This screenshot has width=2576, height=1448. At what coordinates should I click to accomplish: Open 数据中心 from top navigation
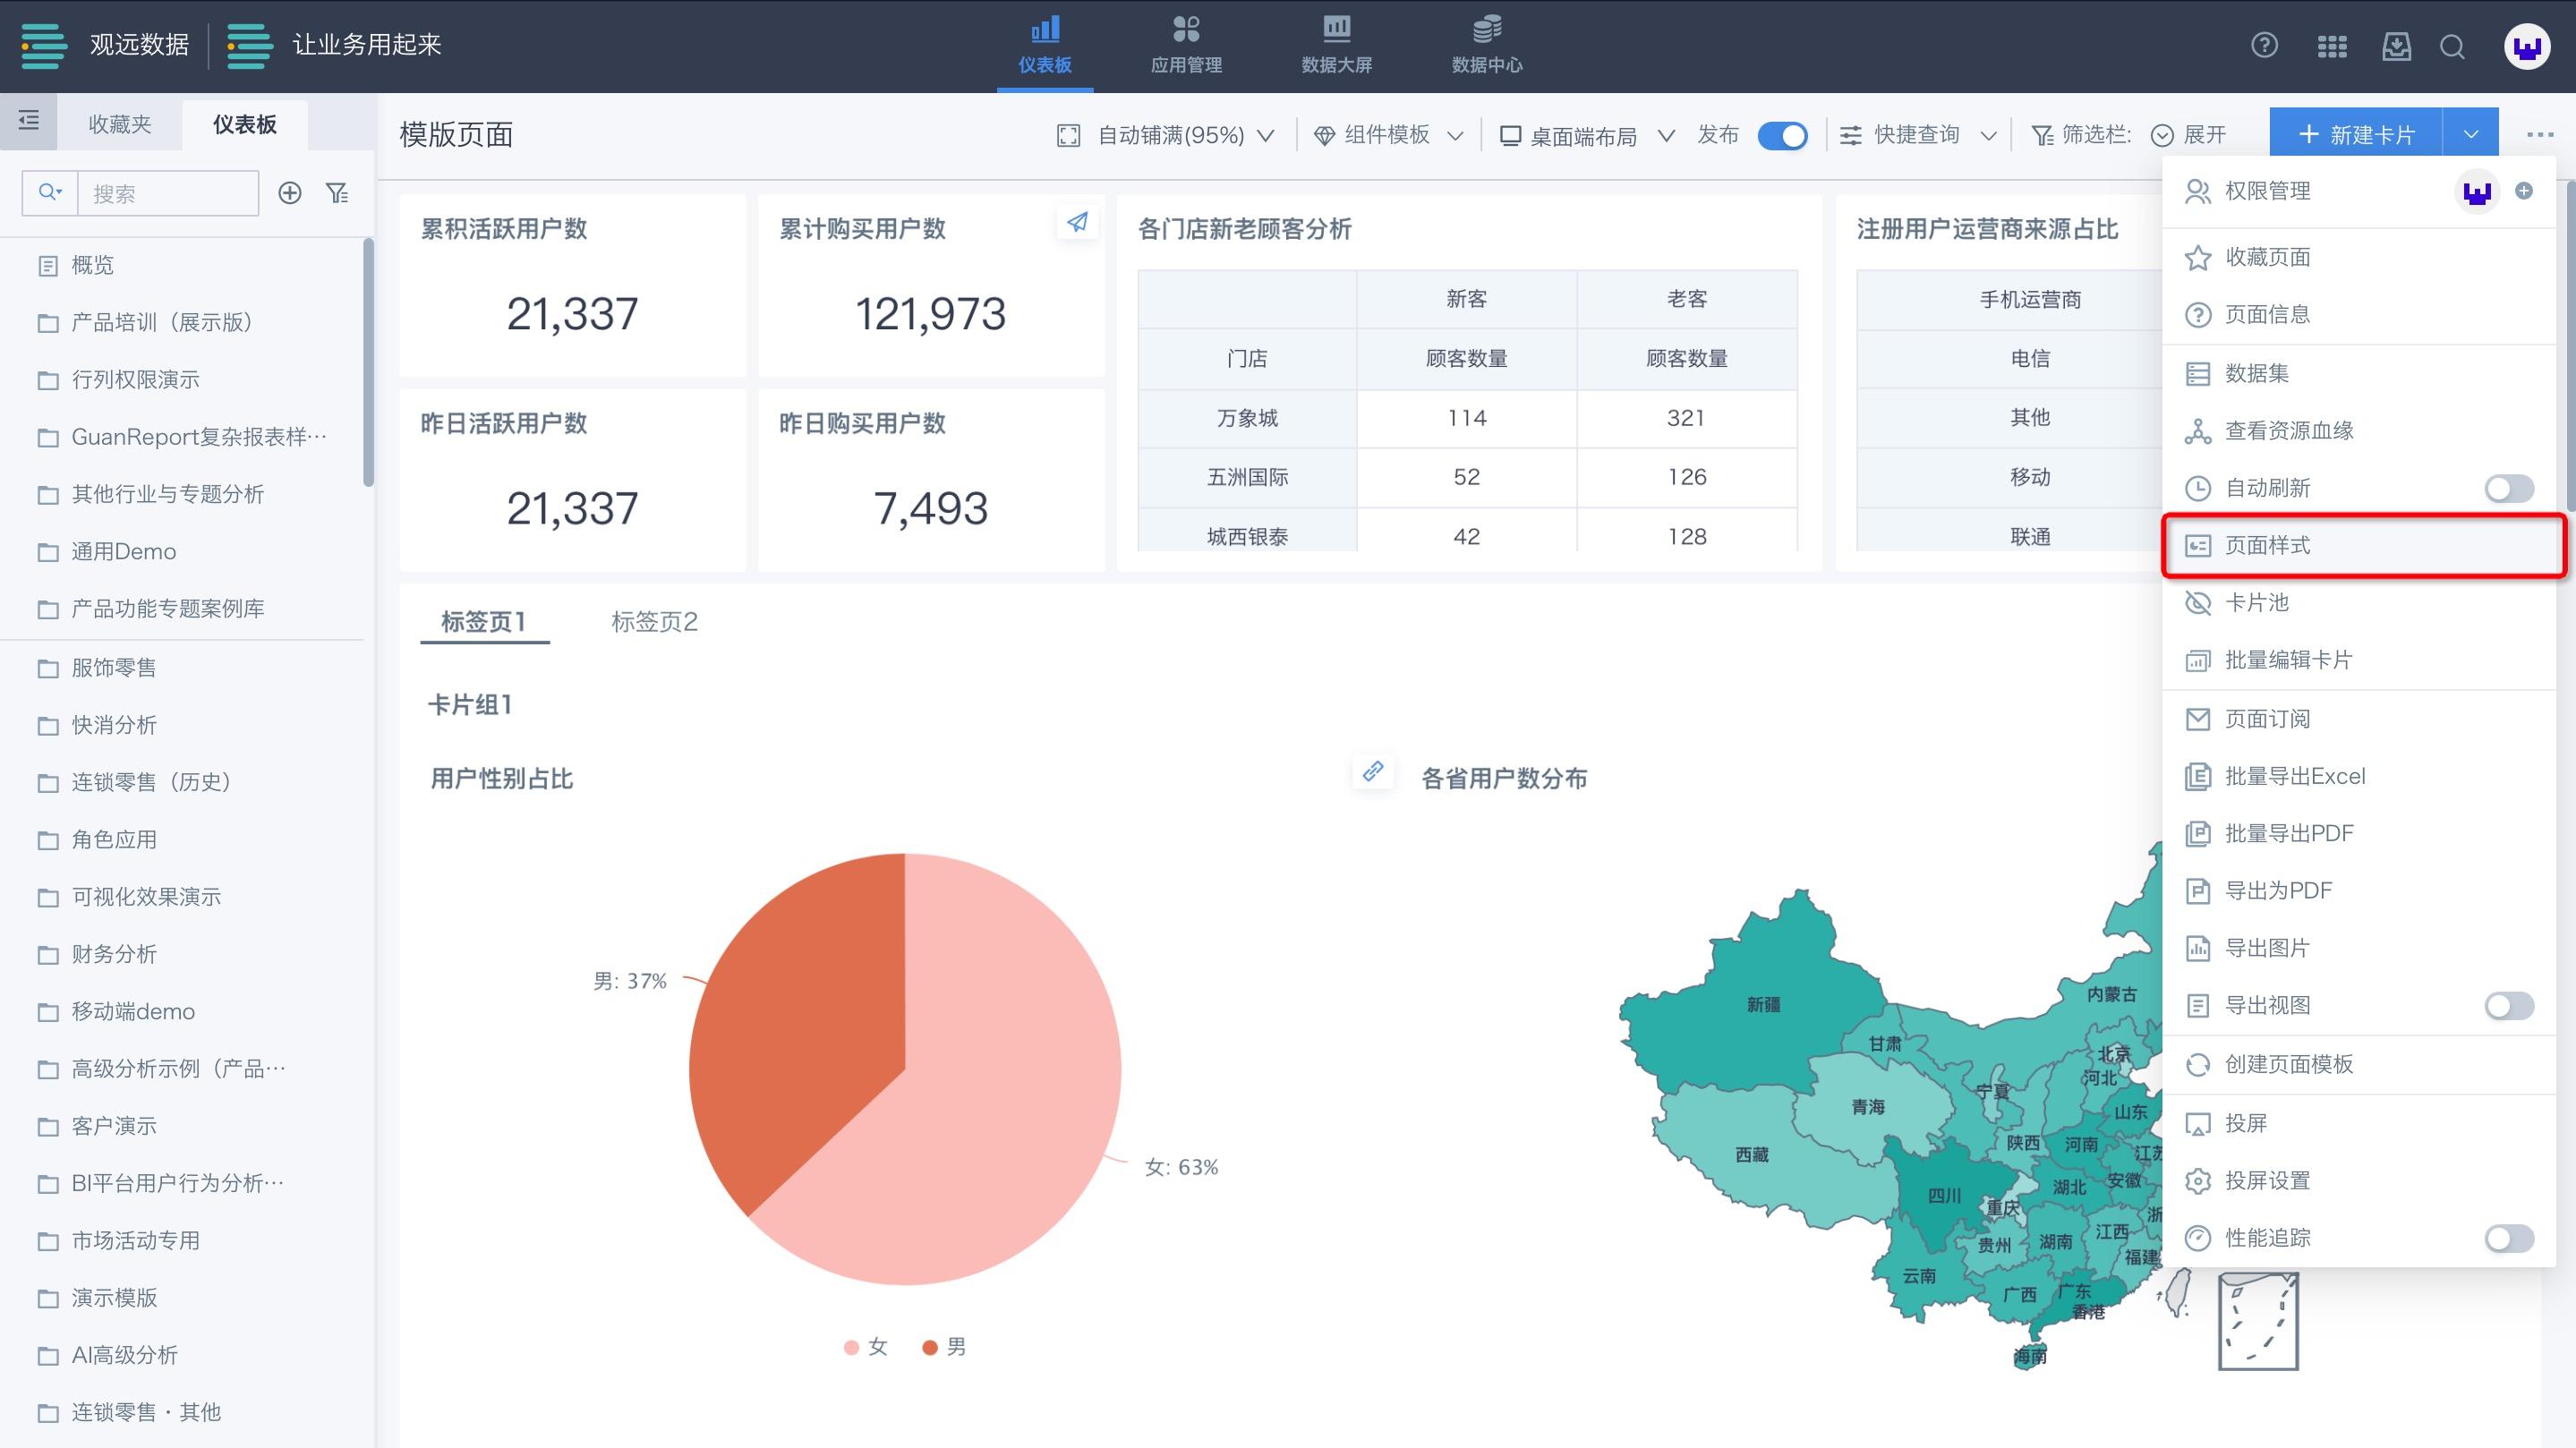coord(1487,45)
